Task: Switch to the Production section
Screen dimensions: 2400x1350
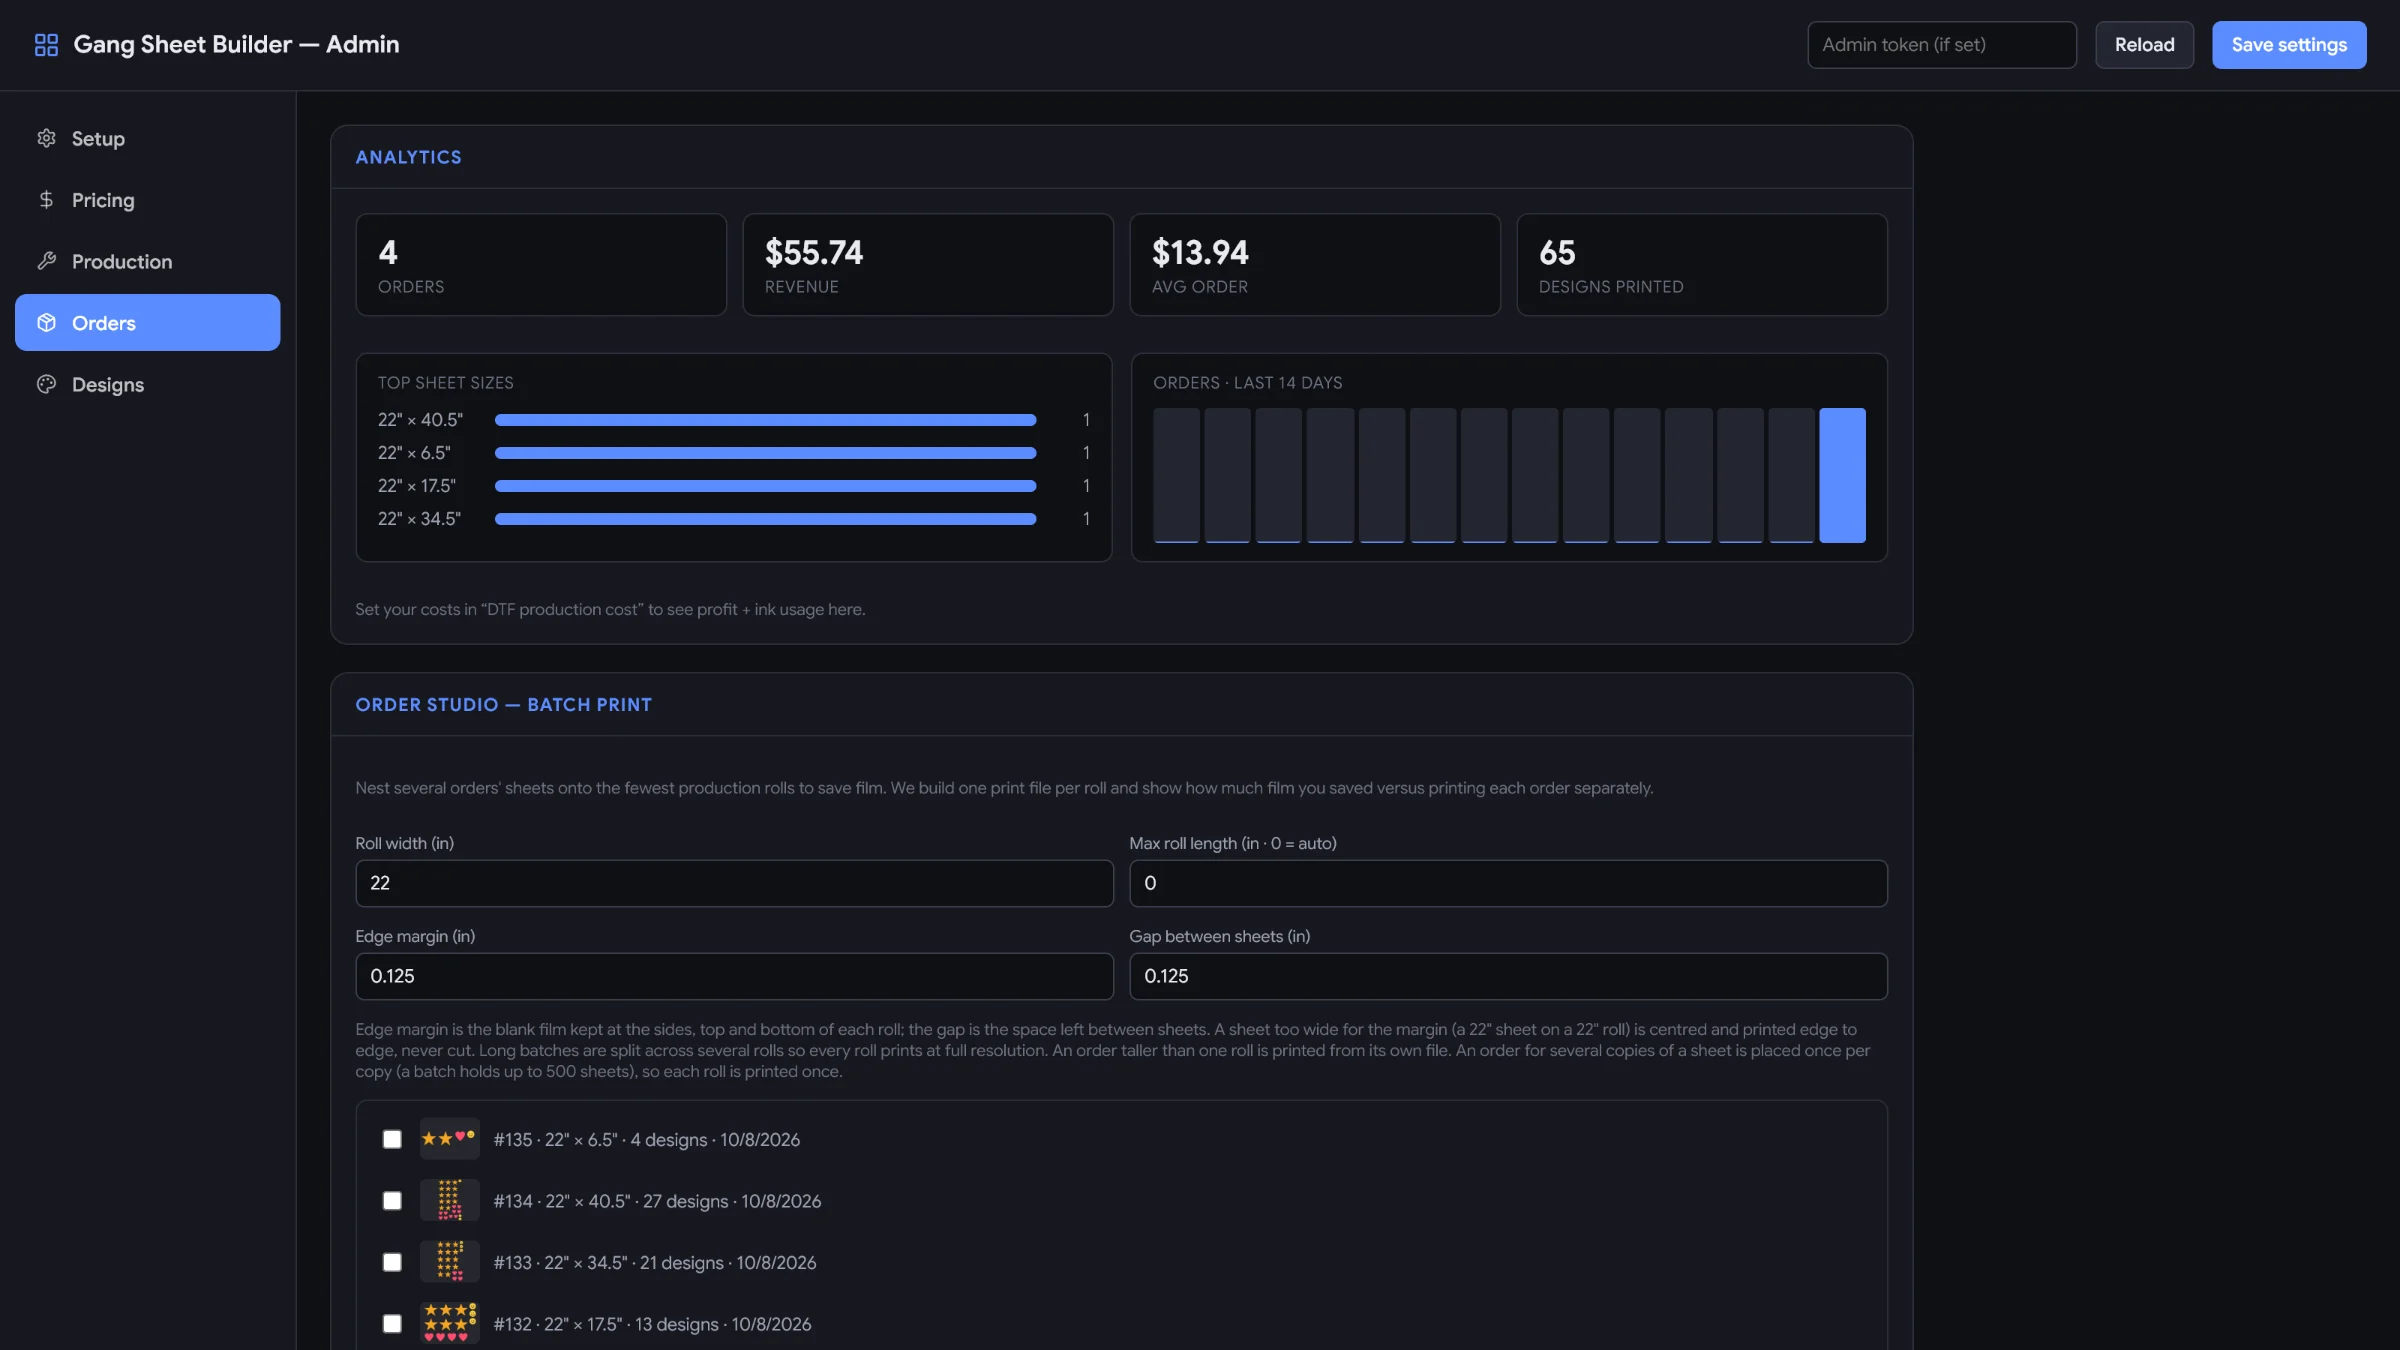Action: 147,261
